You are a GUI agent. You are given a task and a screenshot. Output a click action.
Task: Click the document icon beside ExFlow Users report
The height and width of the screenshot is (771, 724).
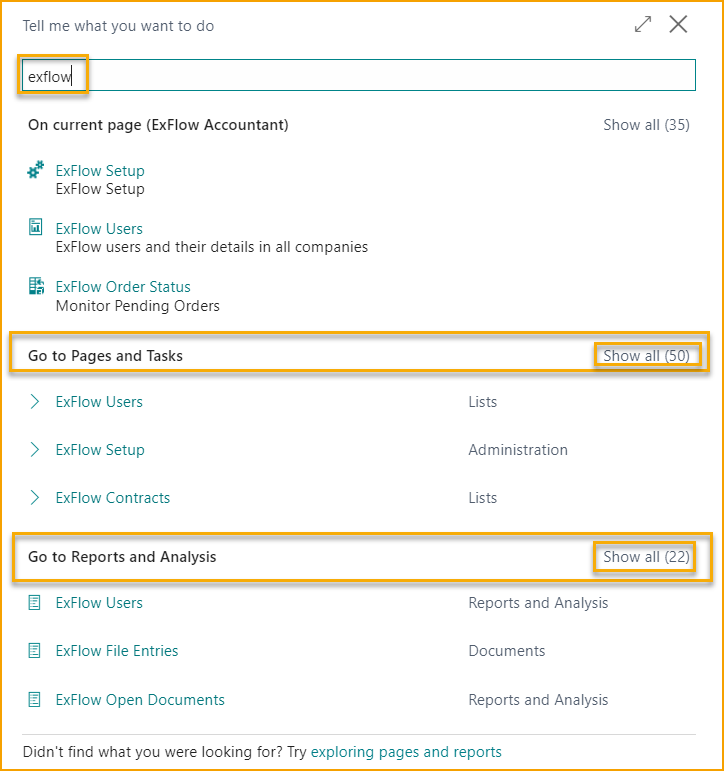point(34,602)
